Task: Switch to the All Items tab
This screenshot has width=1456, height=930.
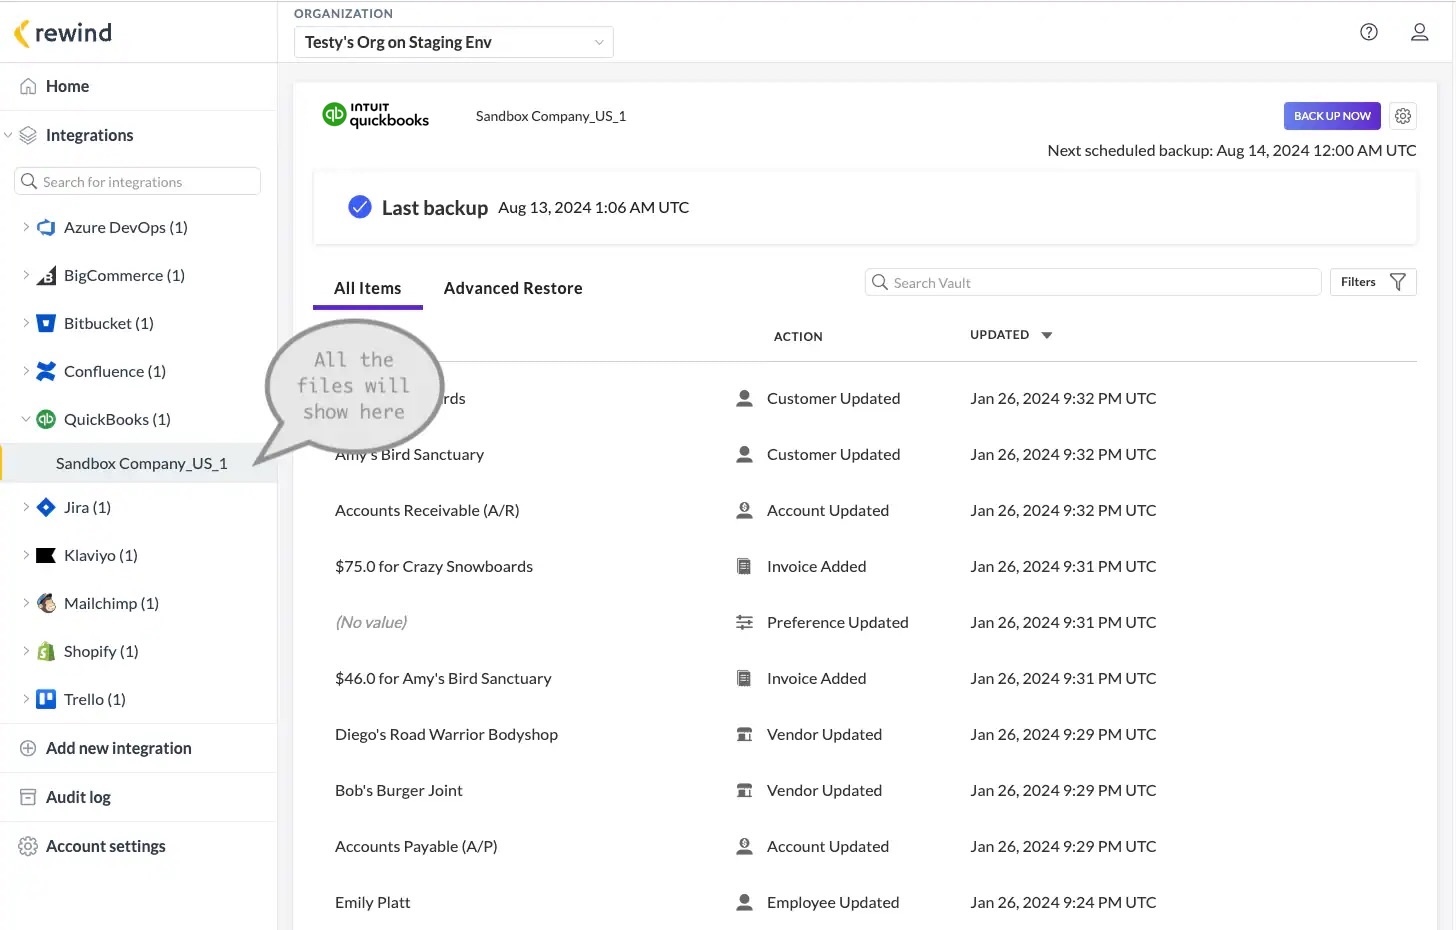Action: point(367,288)
